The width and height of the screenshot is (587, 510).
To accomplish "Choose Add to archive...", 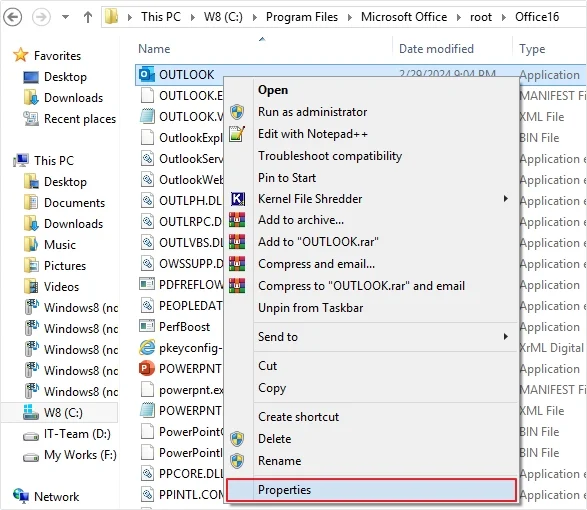I will [371, 220].
